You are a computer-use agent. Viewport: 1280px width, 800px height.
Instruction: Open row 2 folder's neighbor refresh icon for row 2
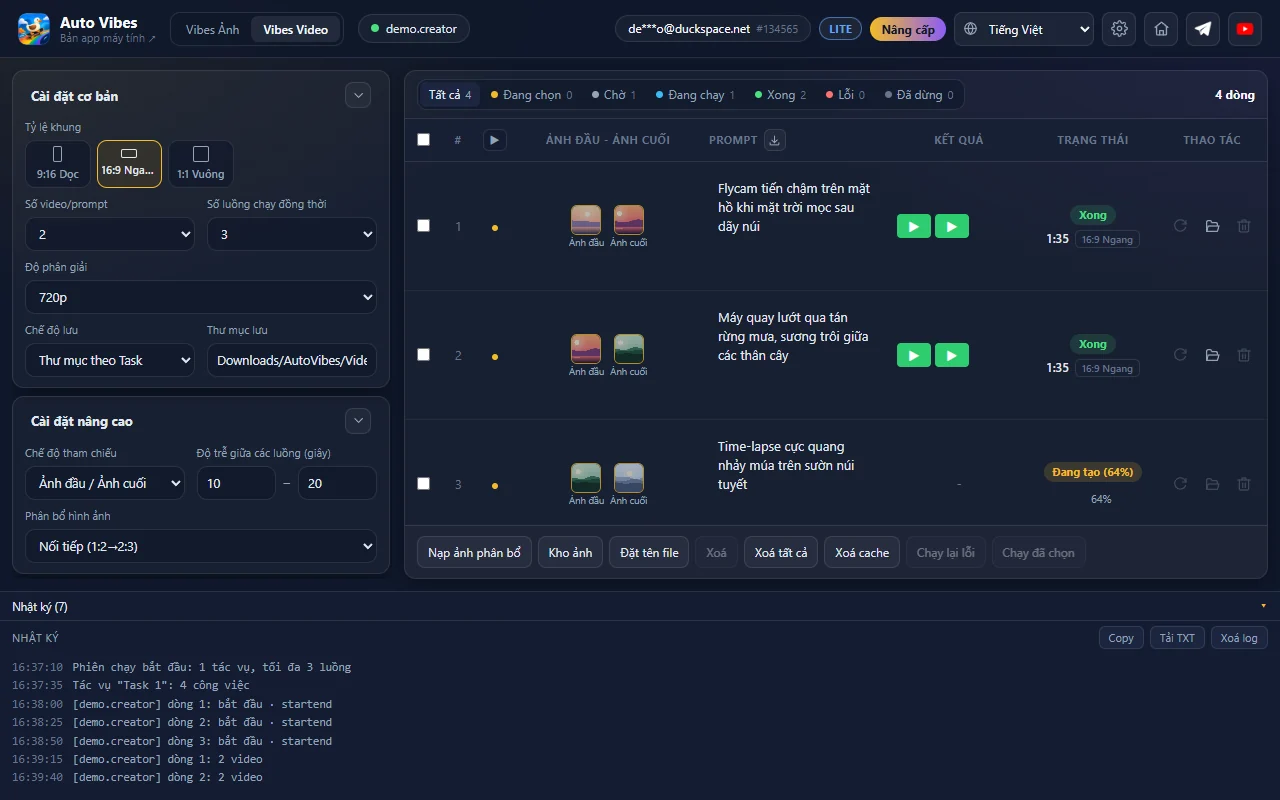(1180, 355)
